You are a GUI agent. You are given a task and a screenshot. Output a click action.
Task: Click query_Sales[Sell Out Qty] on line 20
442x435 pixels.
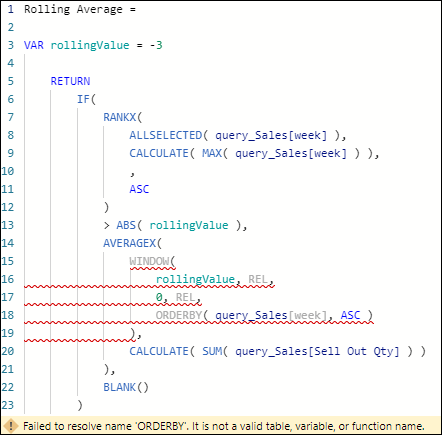(x=317, y=351)
